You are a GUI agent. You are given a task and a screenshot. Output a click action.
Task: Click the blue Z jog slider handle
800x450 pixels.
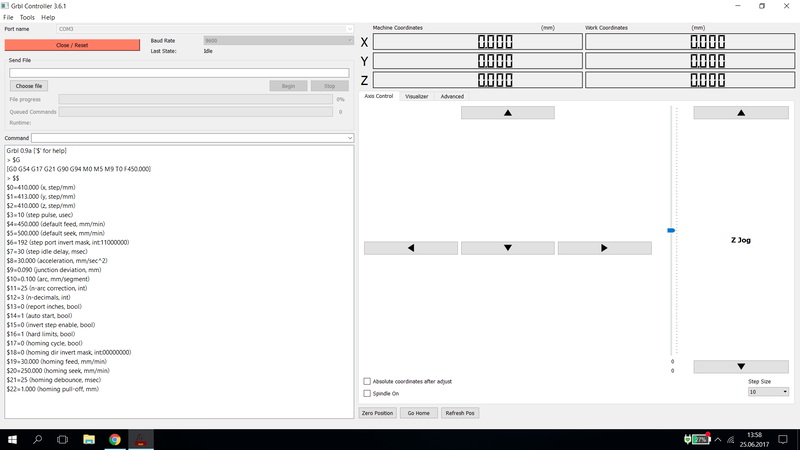pos(671,231)
